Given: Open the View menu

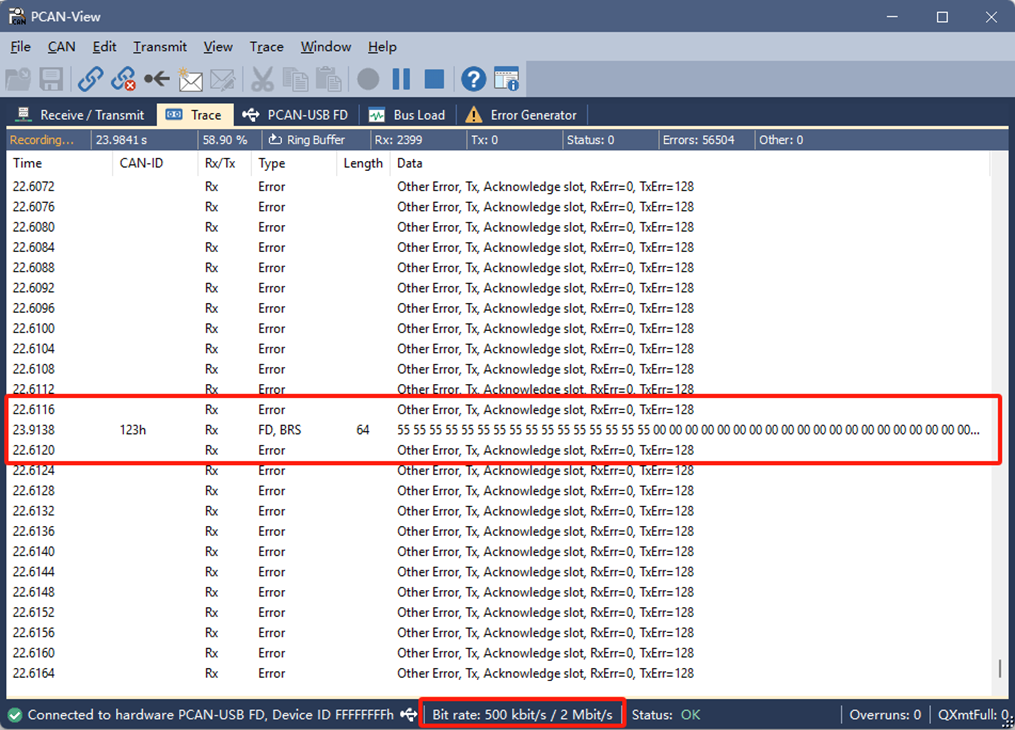Looking at the screenshot, I should (x=218, y=47).
